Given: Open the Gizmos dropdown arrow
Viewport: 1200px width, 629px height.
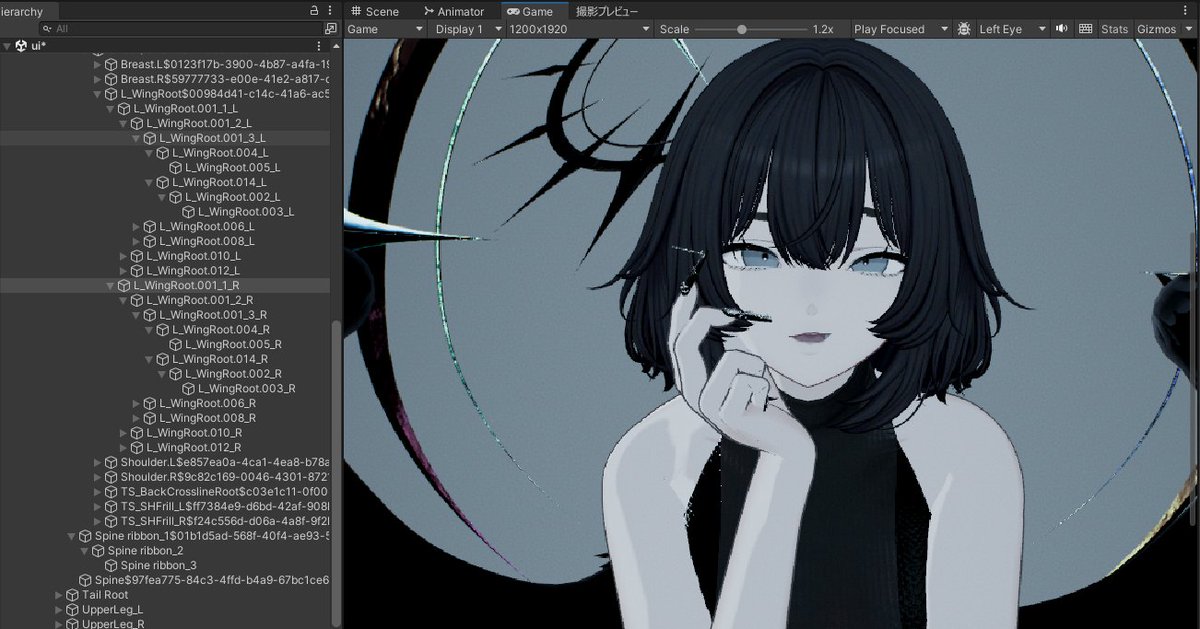Looking at the screenshot, I should (x=1187, y=29).
